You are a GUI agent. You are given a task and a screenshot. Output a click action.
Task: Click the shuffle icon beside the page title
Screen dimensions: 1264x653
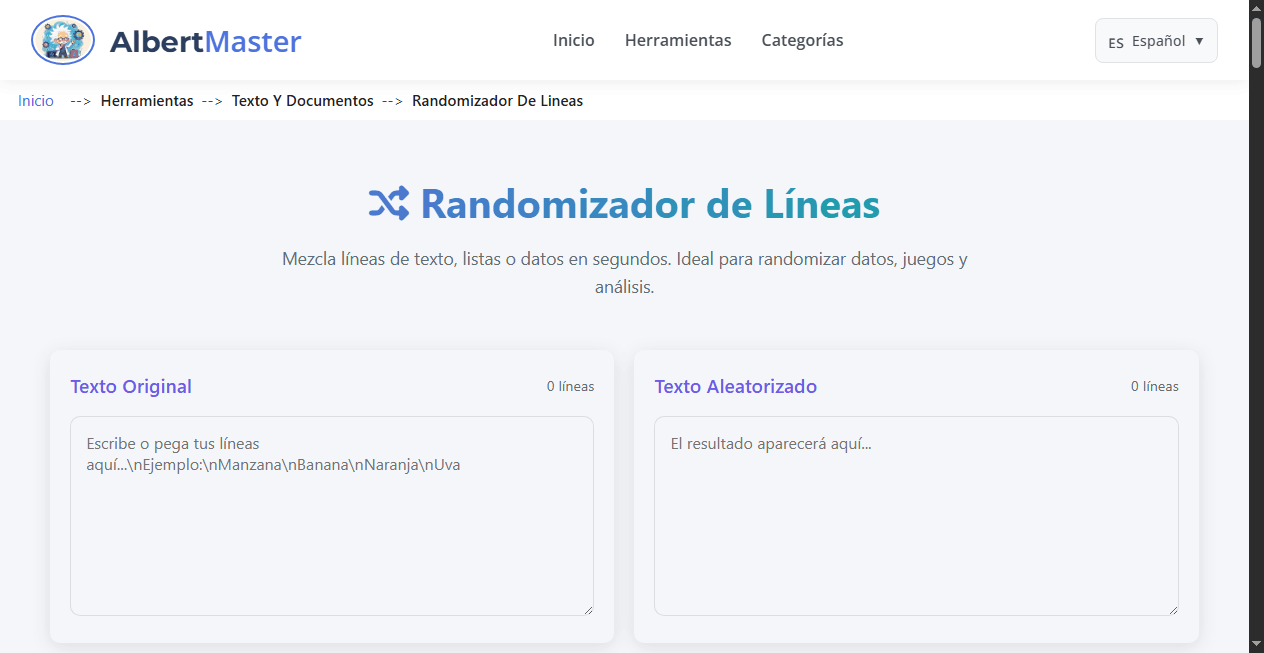tap(387, 203)
